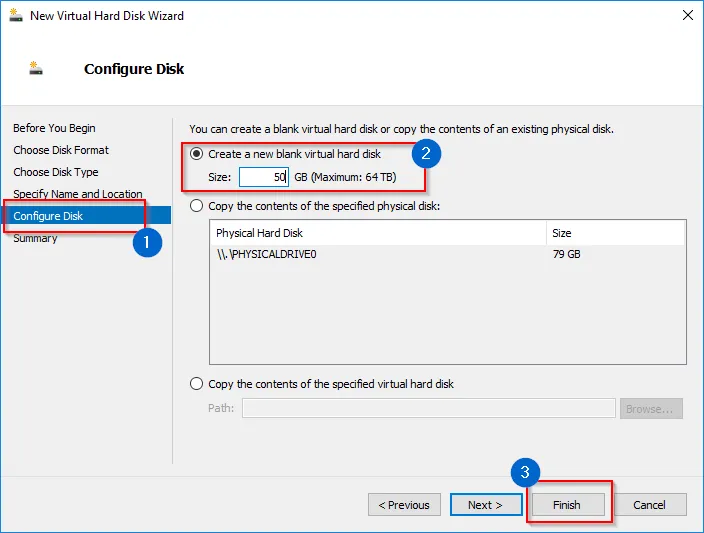The height and width of the screenshot is (533, 704).
Task: Cancel the wizard
Action: click(x=649, y=505)
